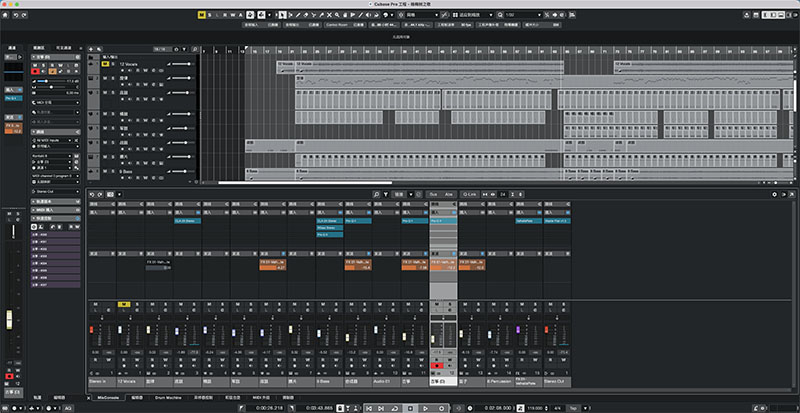Click the 12 Vocals mixer channel name
The width and height of the screenshot is (800, 413).
130,380
